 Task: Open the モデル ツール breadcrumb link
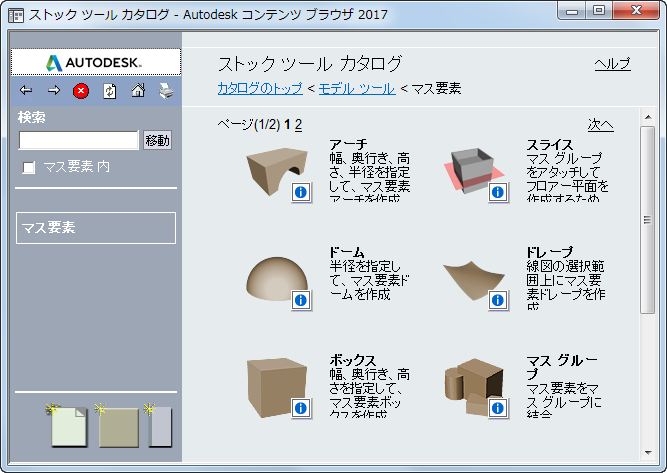[356, 88]
